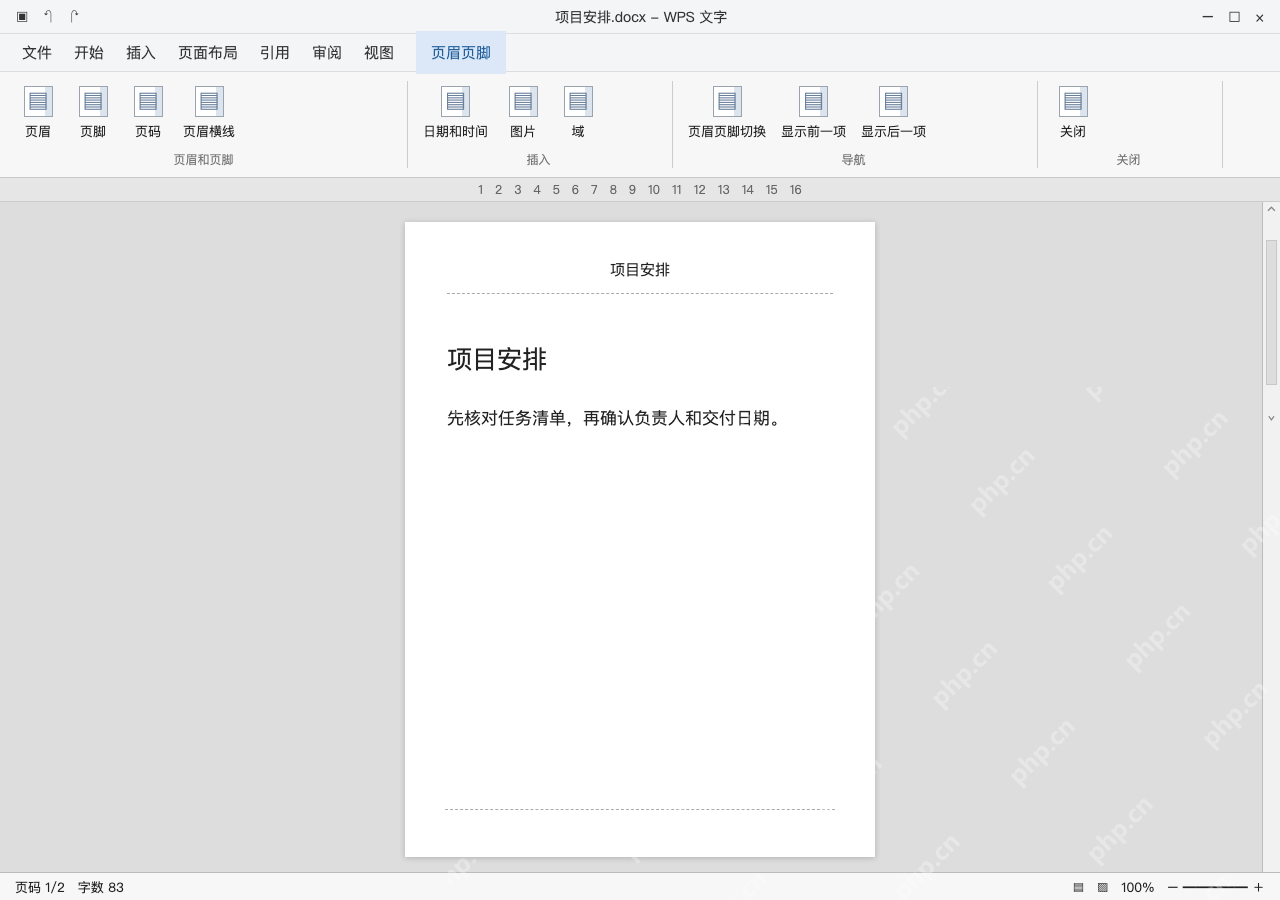
Task: Click the 100% zoom level
Action: 1137,887
